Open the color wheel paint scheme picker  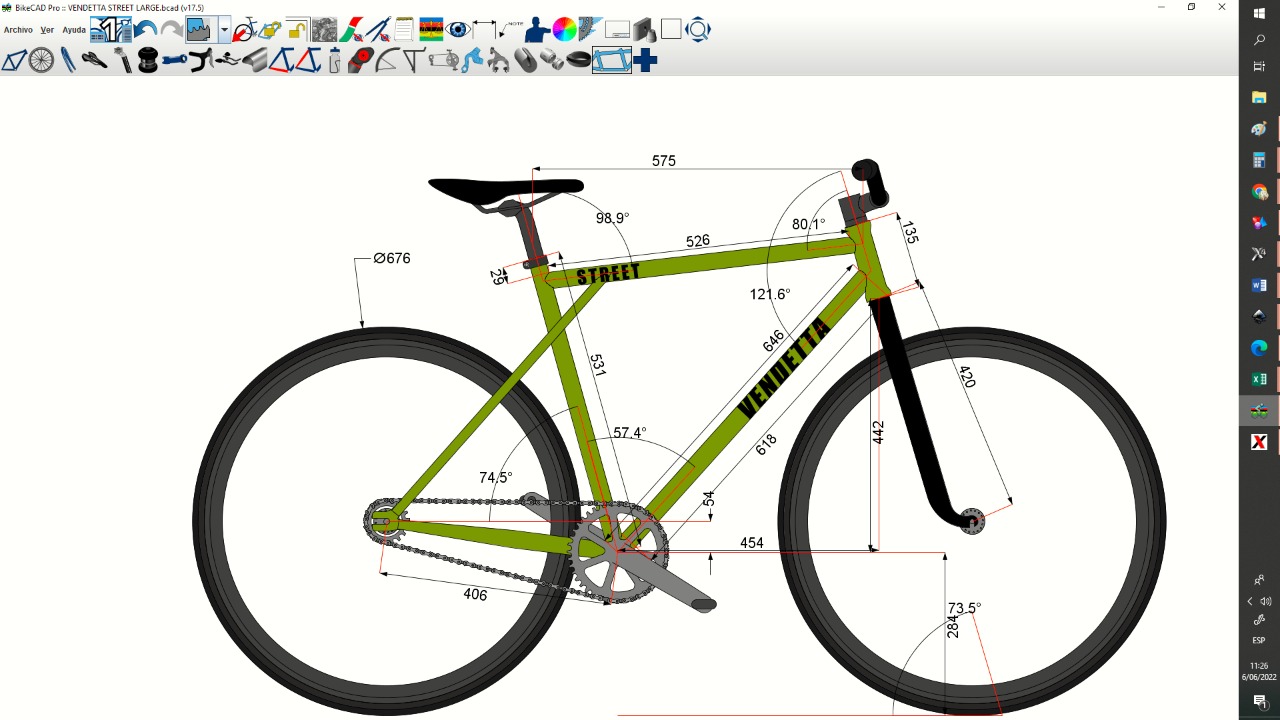pyautogui.click(x=561, y=28)
